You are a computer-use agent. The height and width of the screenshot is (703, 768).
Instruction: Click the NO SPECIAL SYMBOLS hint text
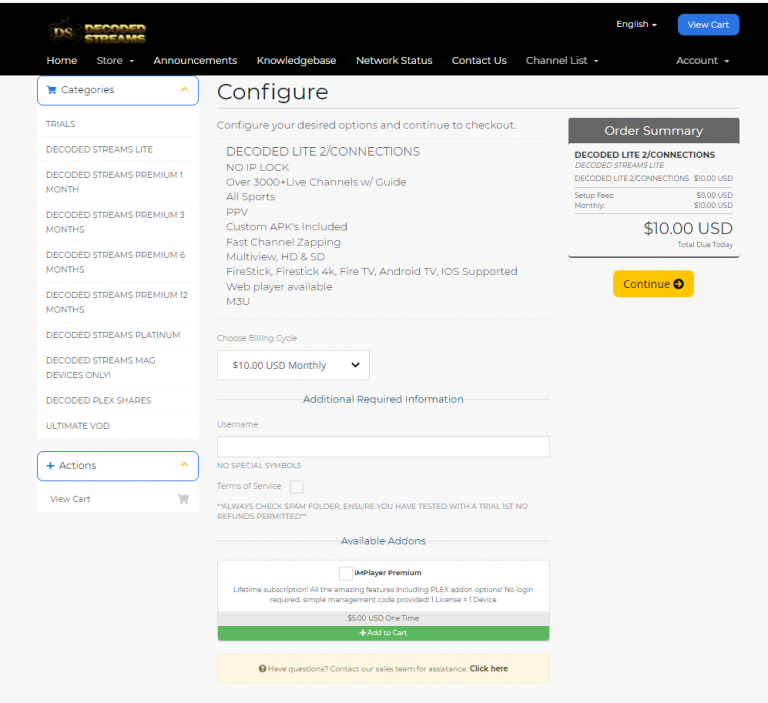pyautogui.click(x=259, y=465)
